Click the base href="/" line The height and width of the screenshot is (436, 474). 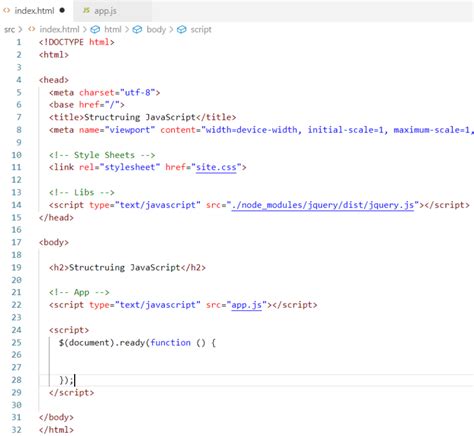pyautogui.click(x=87, y=105)
